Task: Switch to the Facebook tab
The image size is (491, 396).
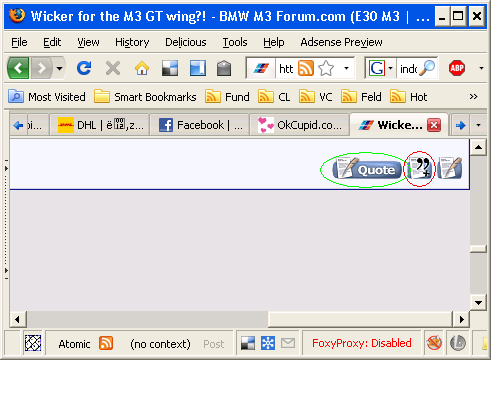Action: 199,125
